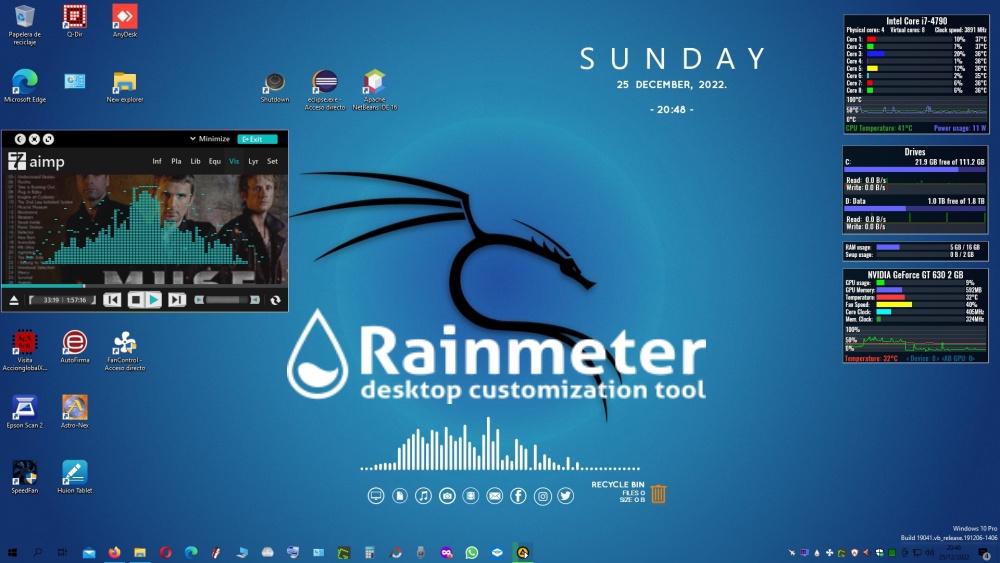
Task: Click the Exit button in AIMP
Action: click(x=257, y=139)
